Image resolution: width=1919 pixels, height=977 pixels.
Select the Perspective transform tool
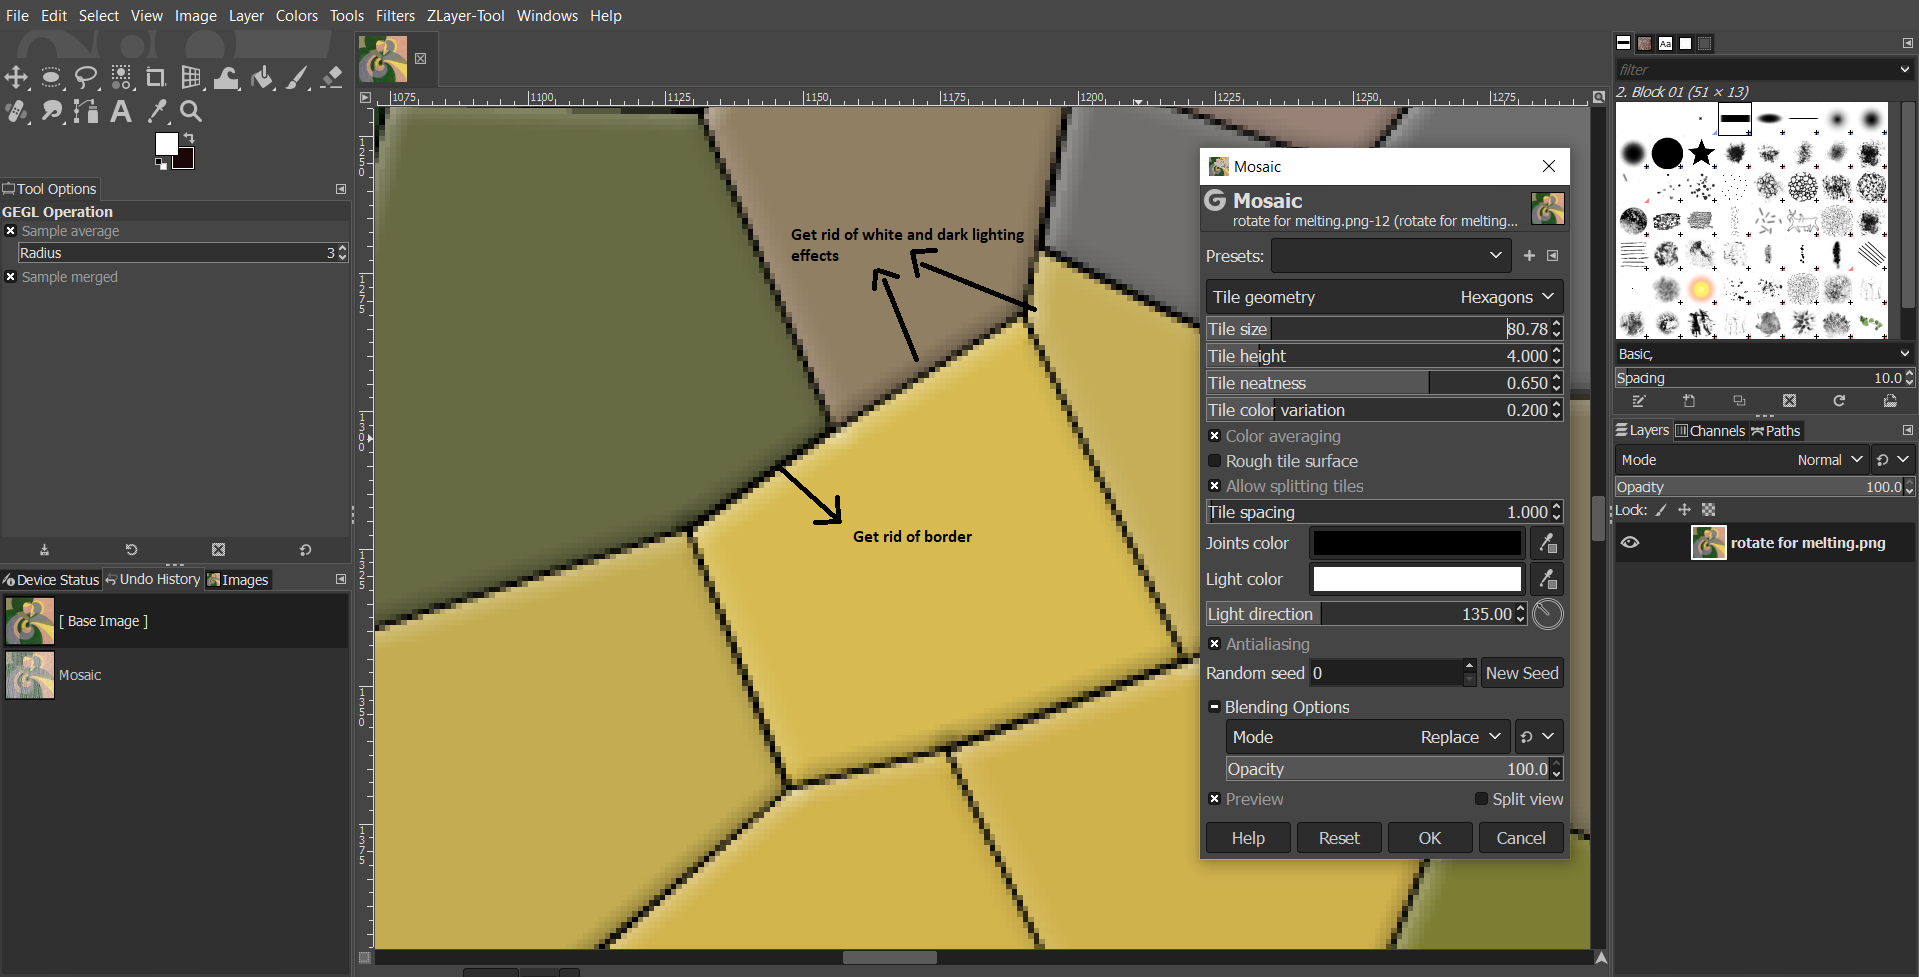click(x=191, y=77)
